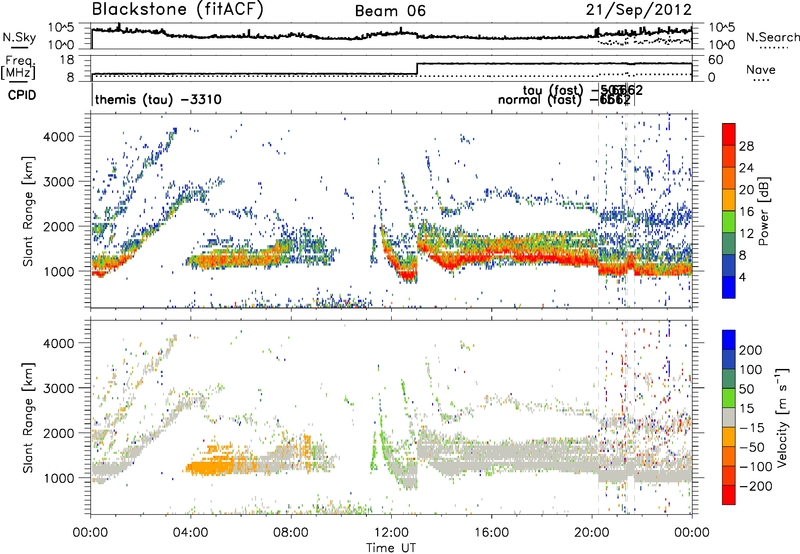
Task: Click the 'Nave' legend label
Action: (x=761, y=69)
